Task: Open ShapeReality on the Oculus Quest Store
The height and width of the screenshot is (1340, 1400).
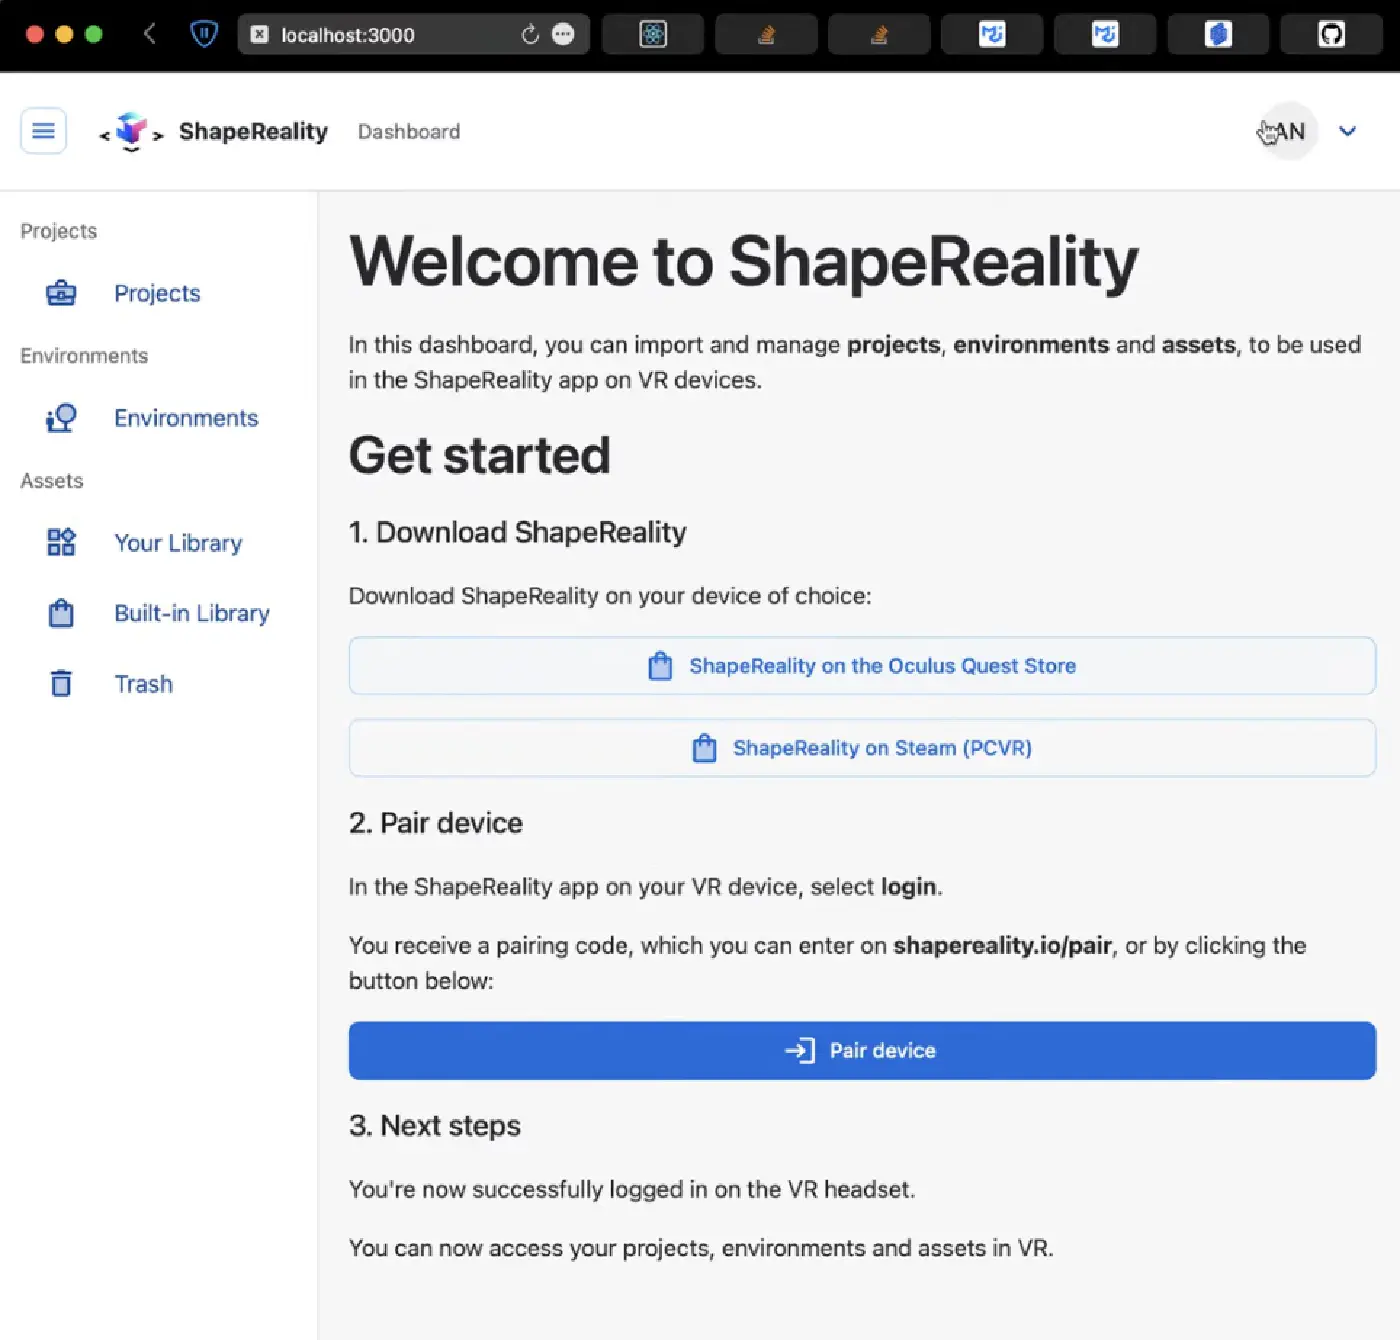Action: tap(862, 666)
